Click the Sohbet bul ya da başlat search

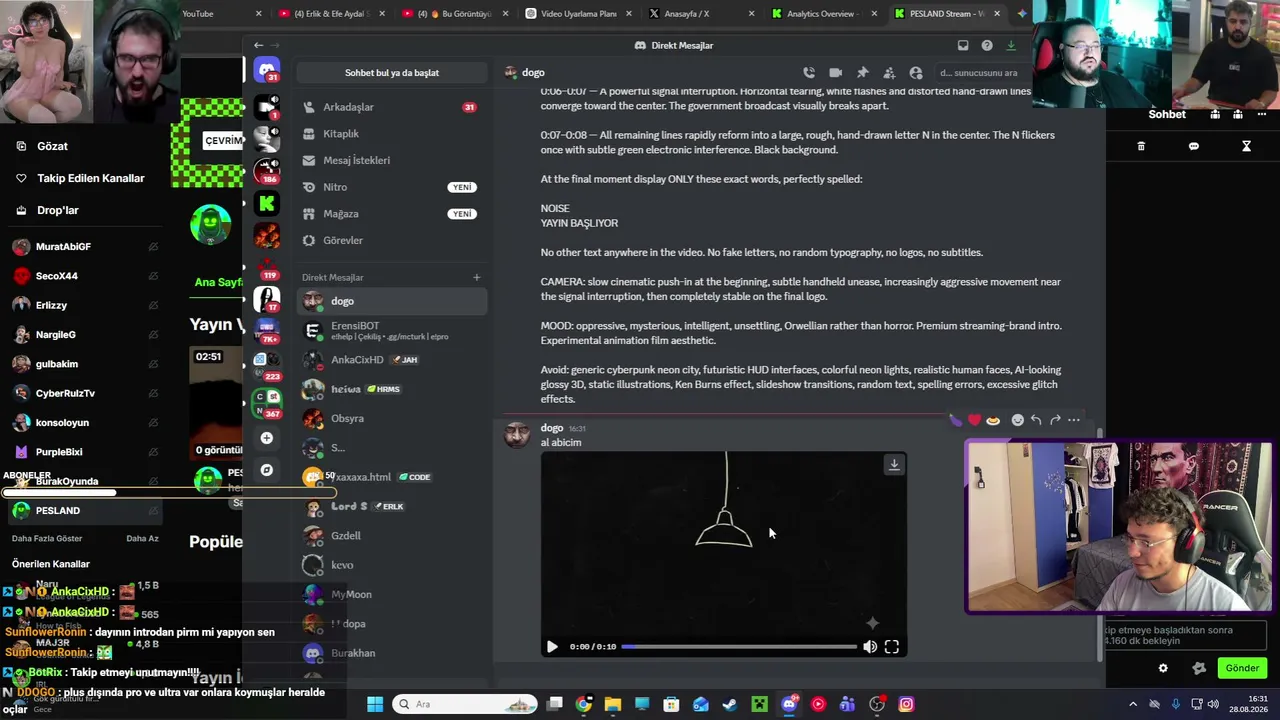(x=392, y=73)
